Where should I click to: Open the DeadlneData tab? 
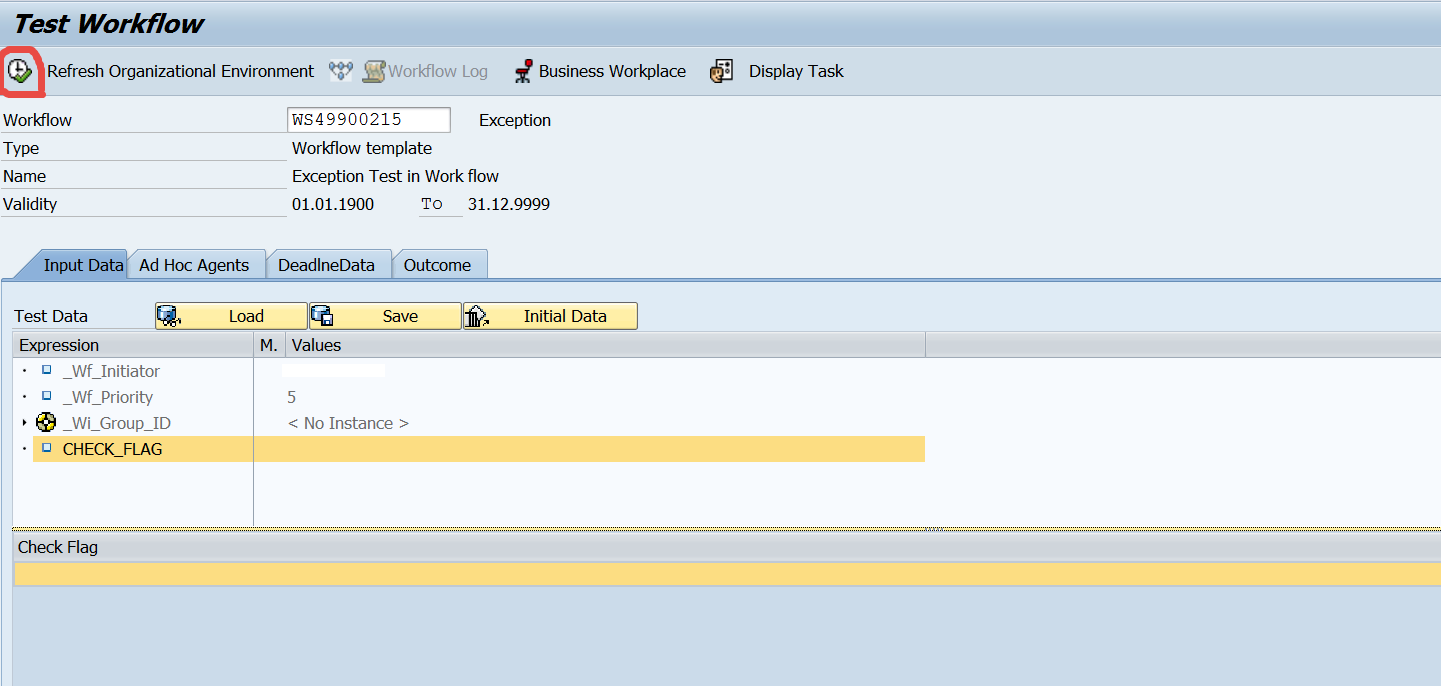pyautogui.click(x=327, y=265)
